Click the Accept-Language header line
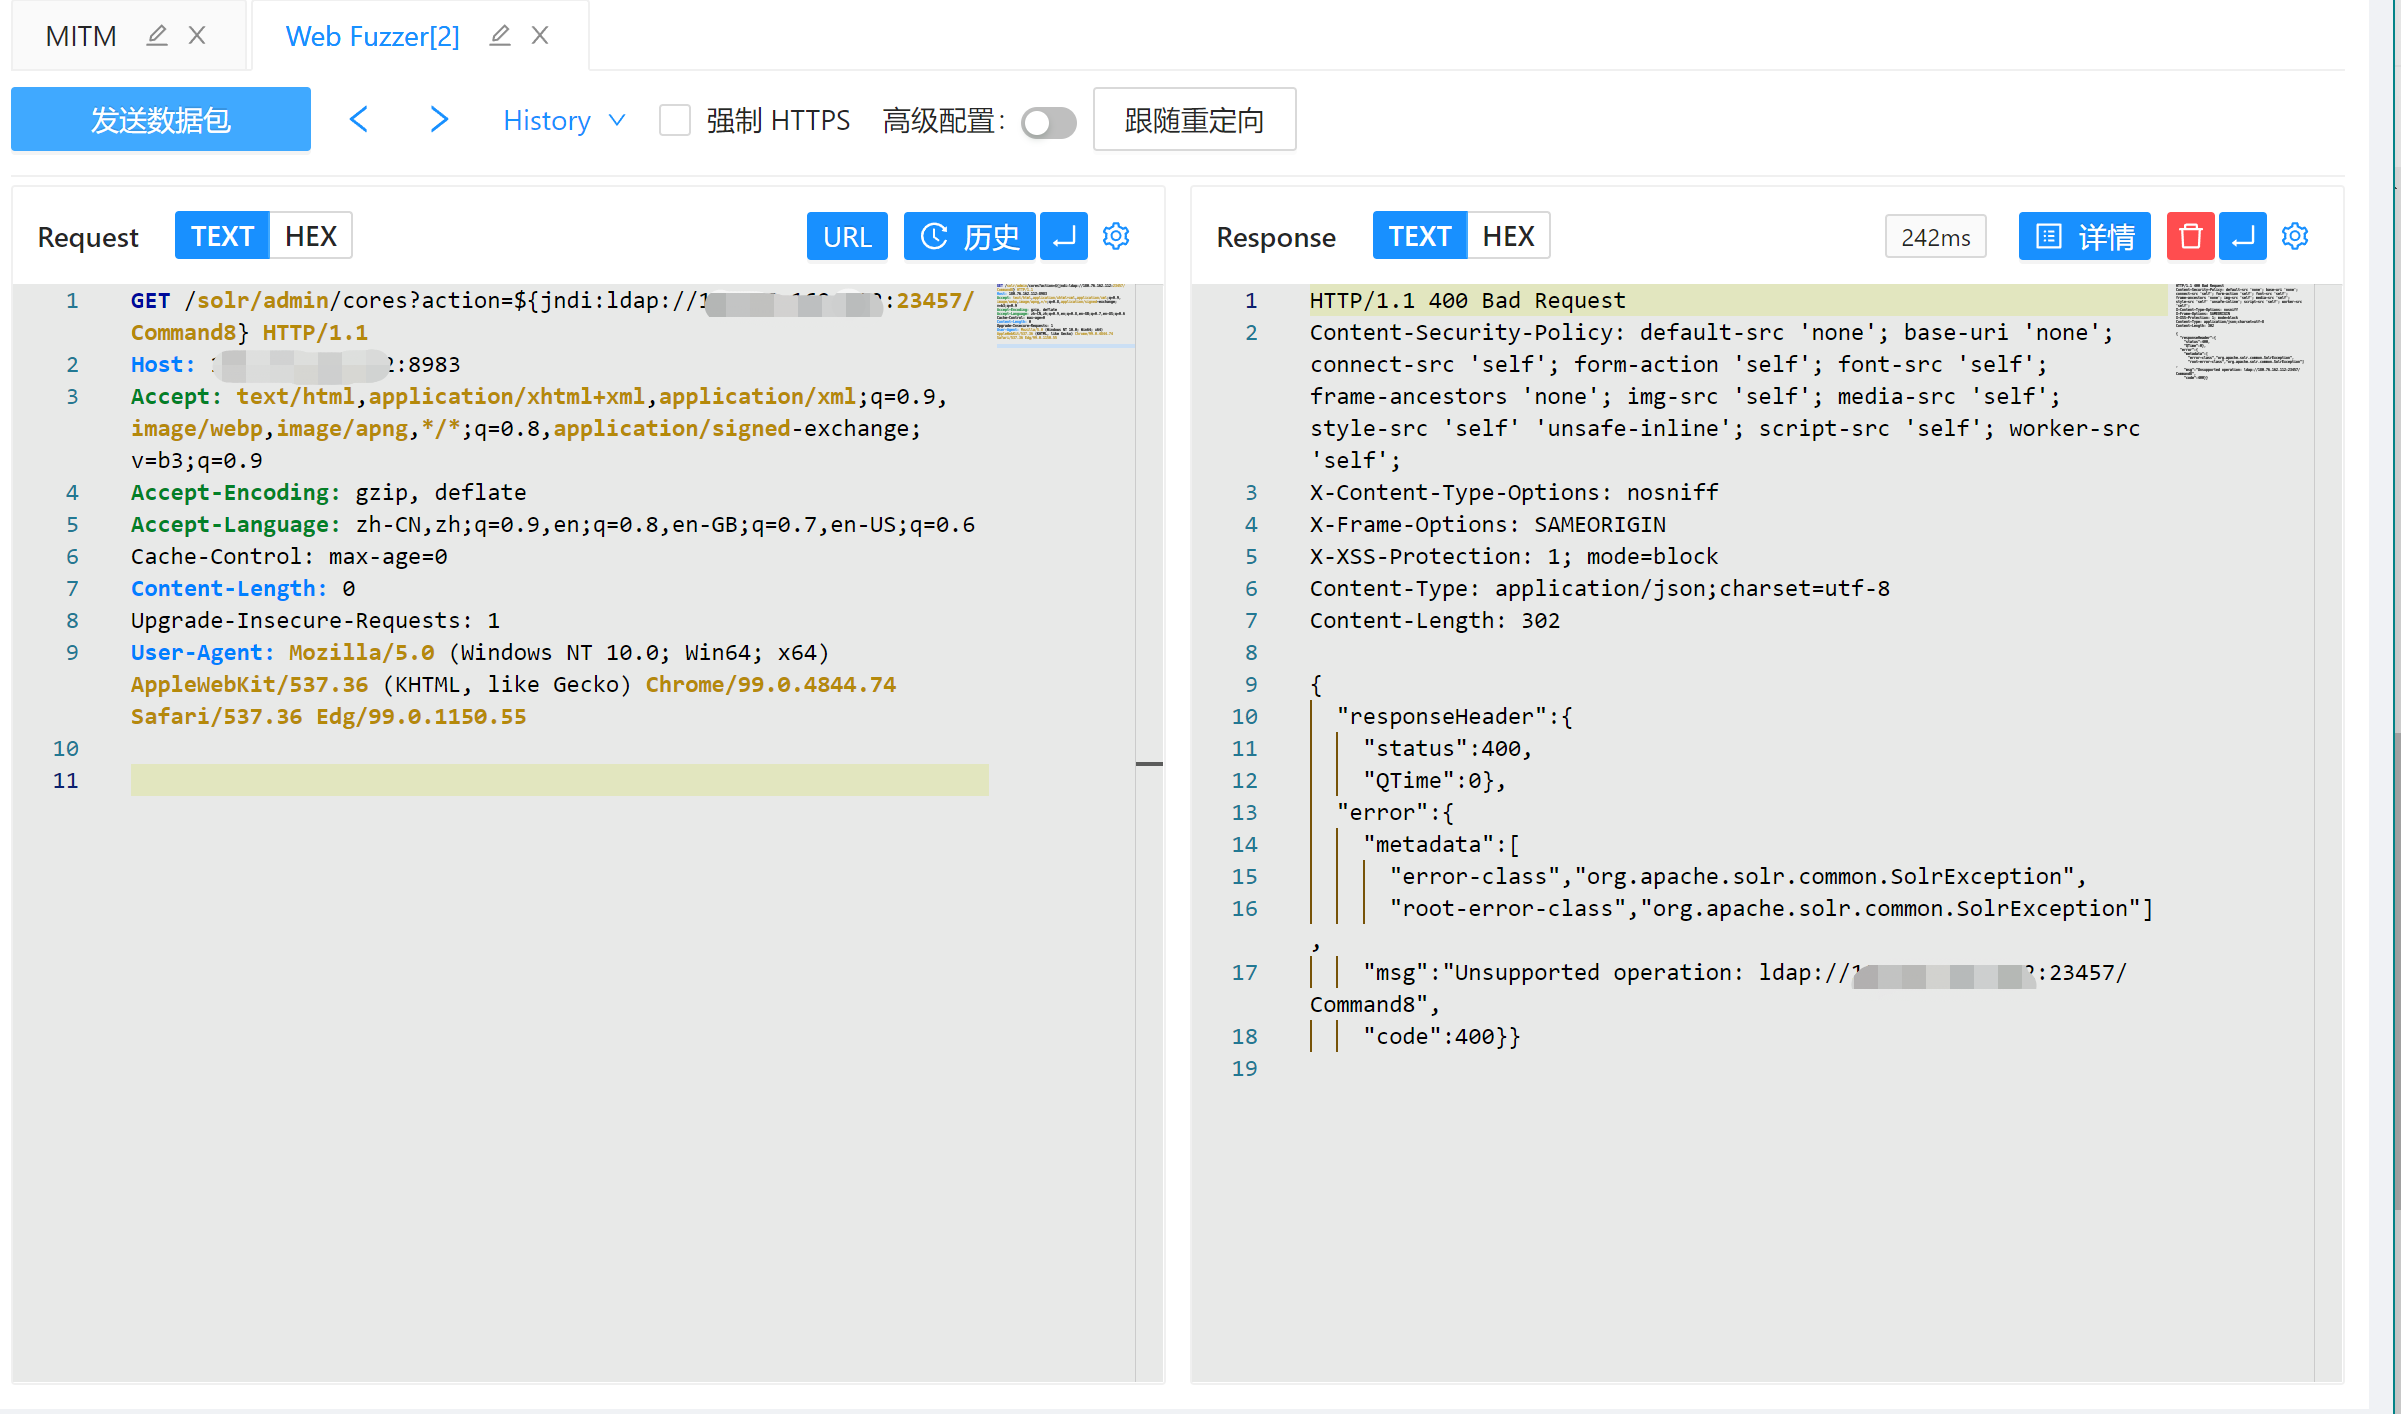Screen dimensions: 2401x1414 coord(552,525)
